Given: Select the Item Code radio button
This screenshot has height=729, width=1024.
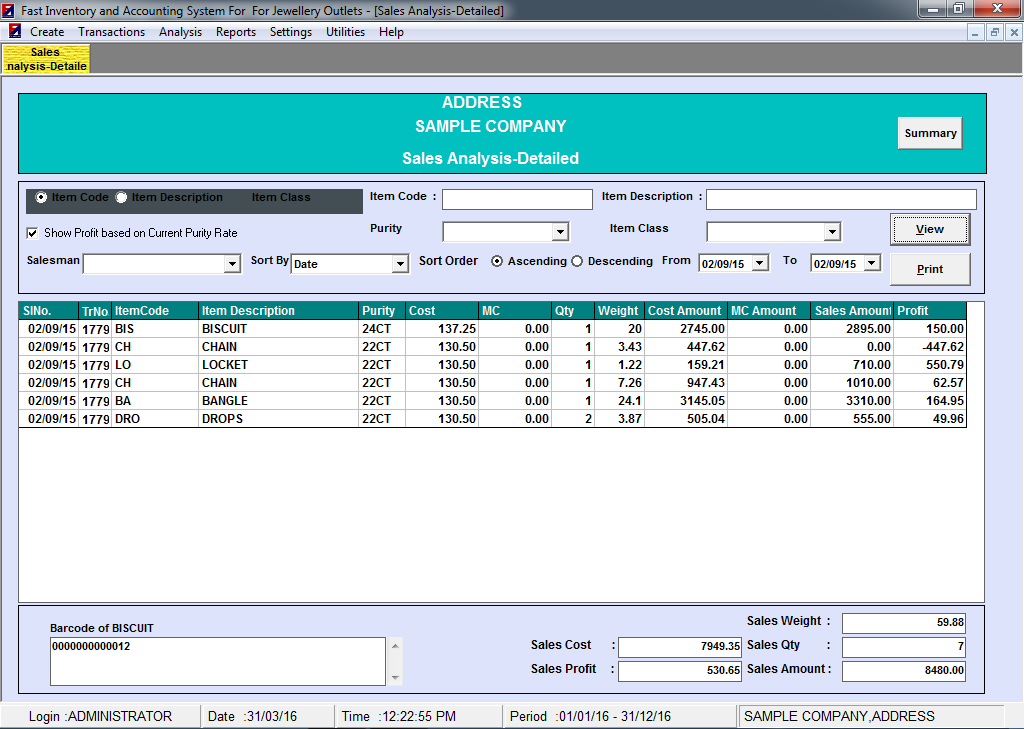Looking at the screenshot, I should tap(41, 198).
